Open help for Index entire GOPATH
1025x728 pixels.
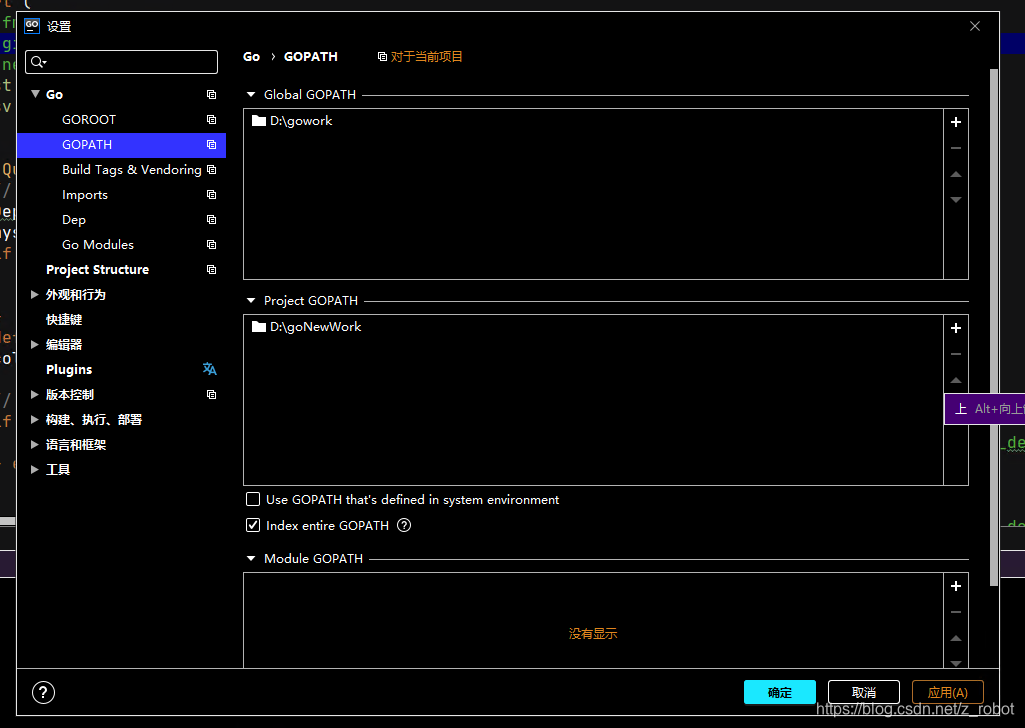[404, 525]
